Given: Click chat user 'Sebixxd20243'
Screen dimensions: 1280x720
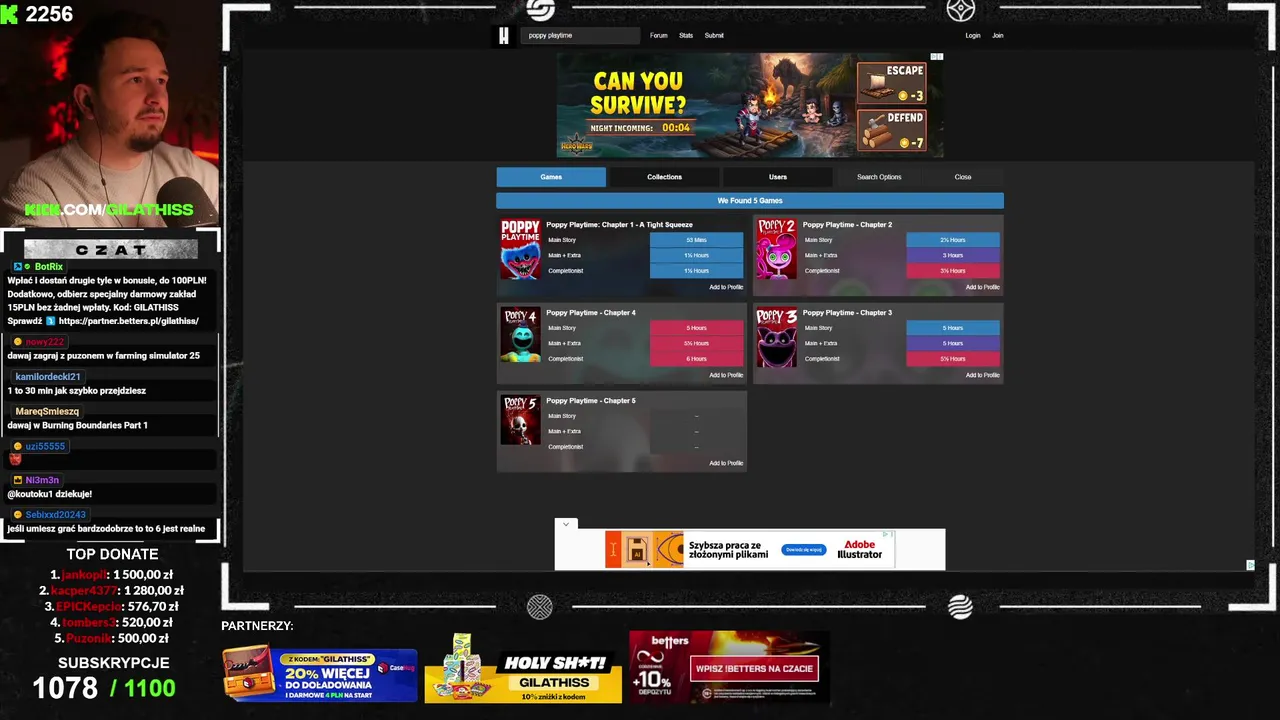Looking at the screenshot, I should [x=55, y=515].
